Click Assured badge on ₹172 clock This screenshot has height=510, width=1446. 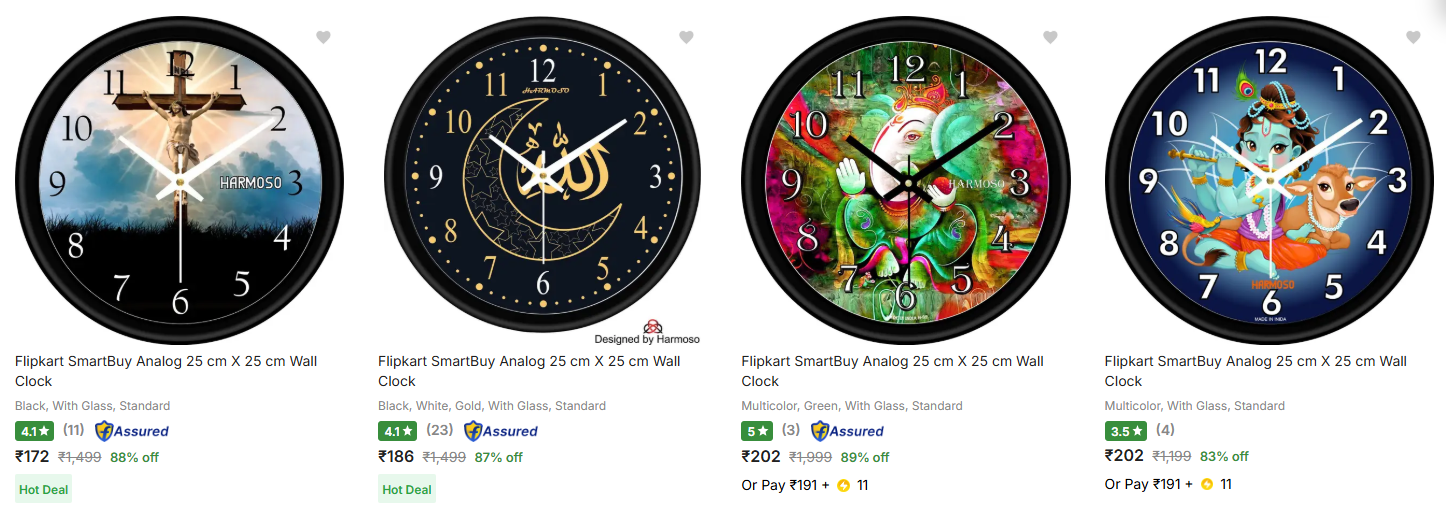132,431
